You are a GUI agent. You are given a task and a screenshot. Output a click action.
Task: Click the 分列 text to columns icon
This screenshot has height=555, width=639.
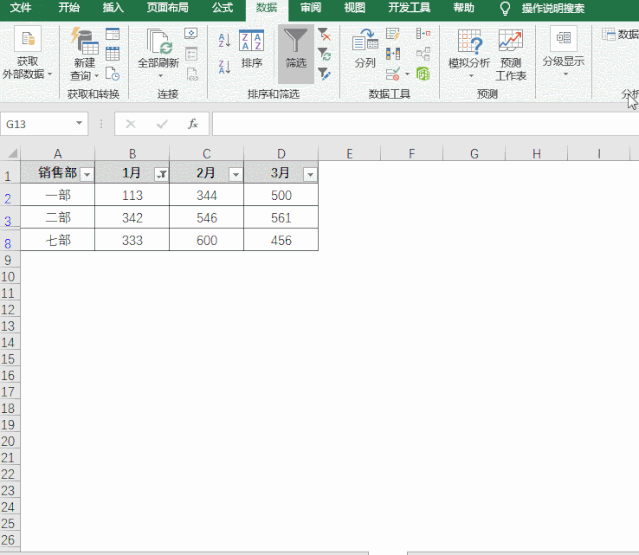point(365,41)
